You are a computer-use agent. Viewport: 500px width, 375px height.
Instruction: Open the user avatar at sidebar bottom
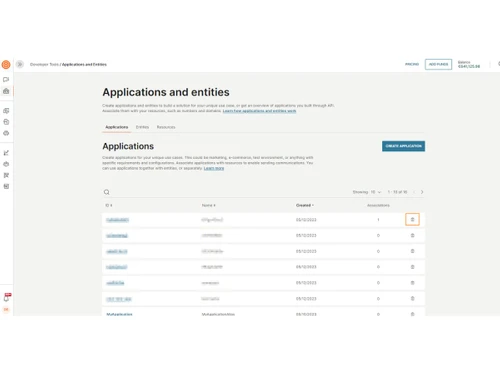click(x=6, y=310)
